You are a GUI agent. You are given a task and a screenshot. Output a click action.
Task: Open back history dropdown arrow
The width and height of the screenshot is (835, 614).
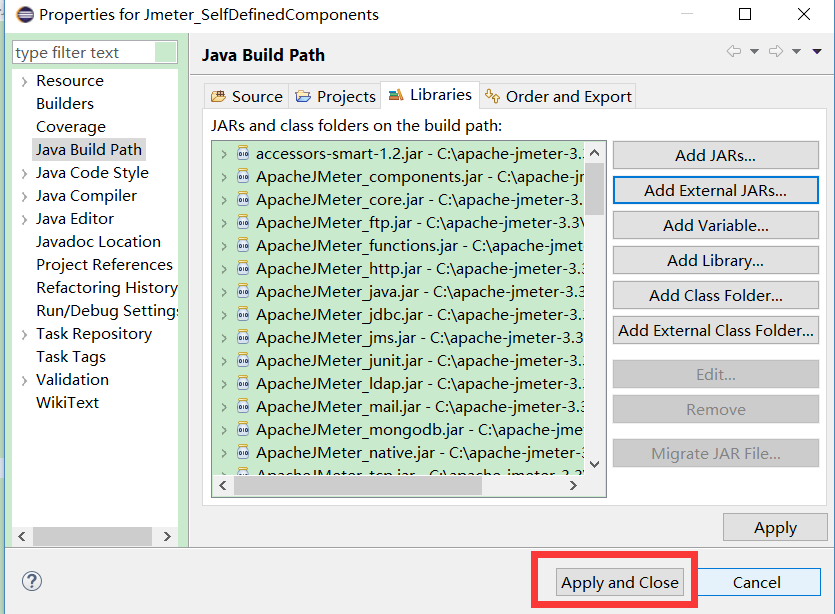[754, 52]
